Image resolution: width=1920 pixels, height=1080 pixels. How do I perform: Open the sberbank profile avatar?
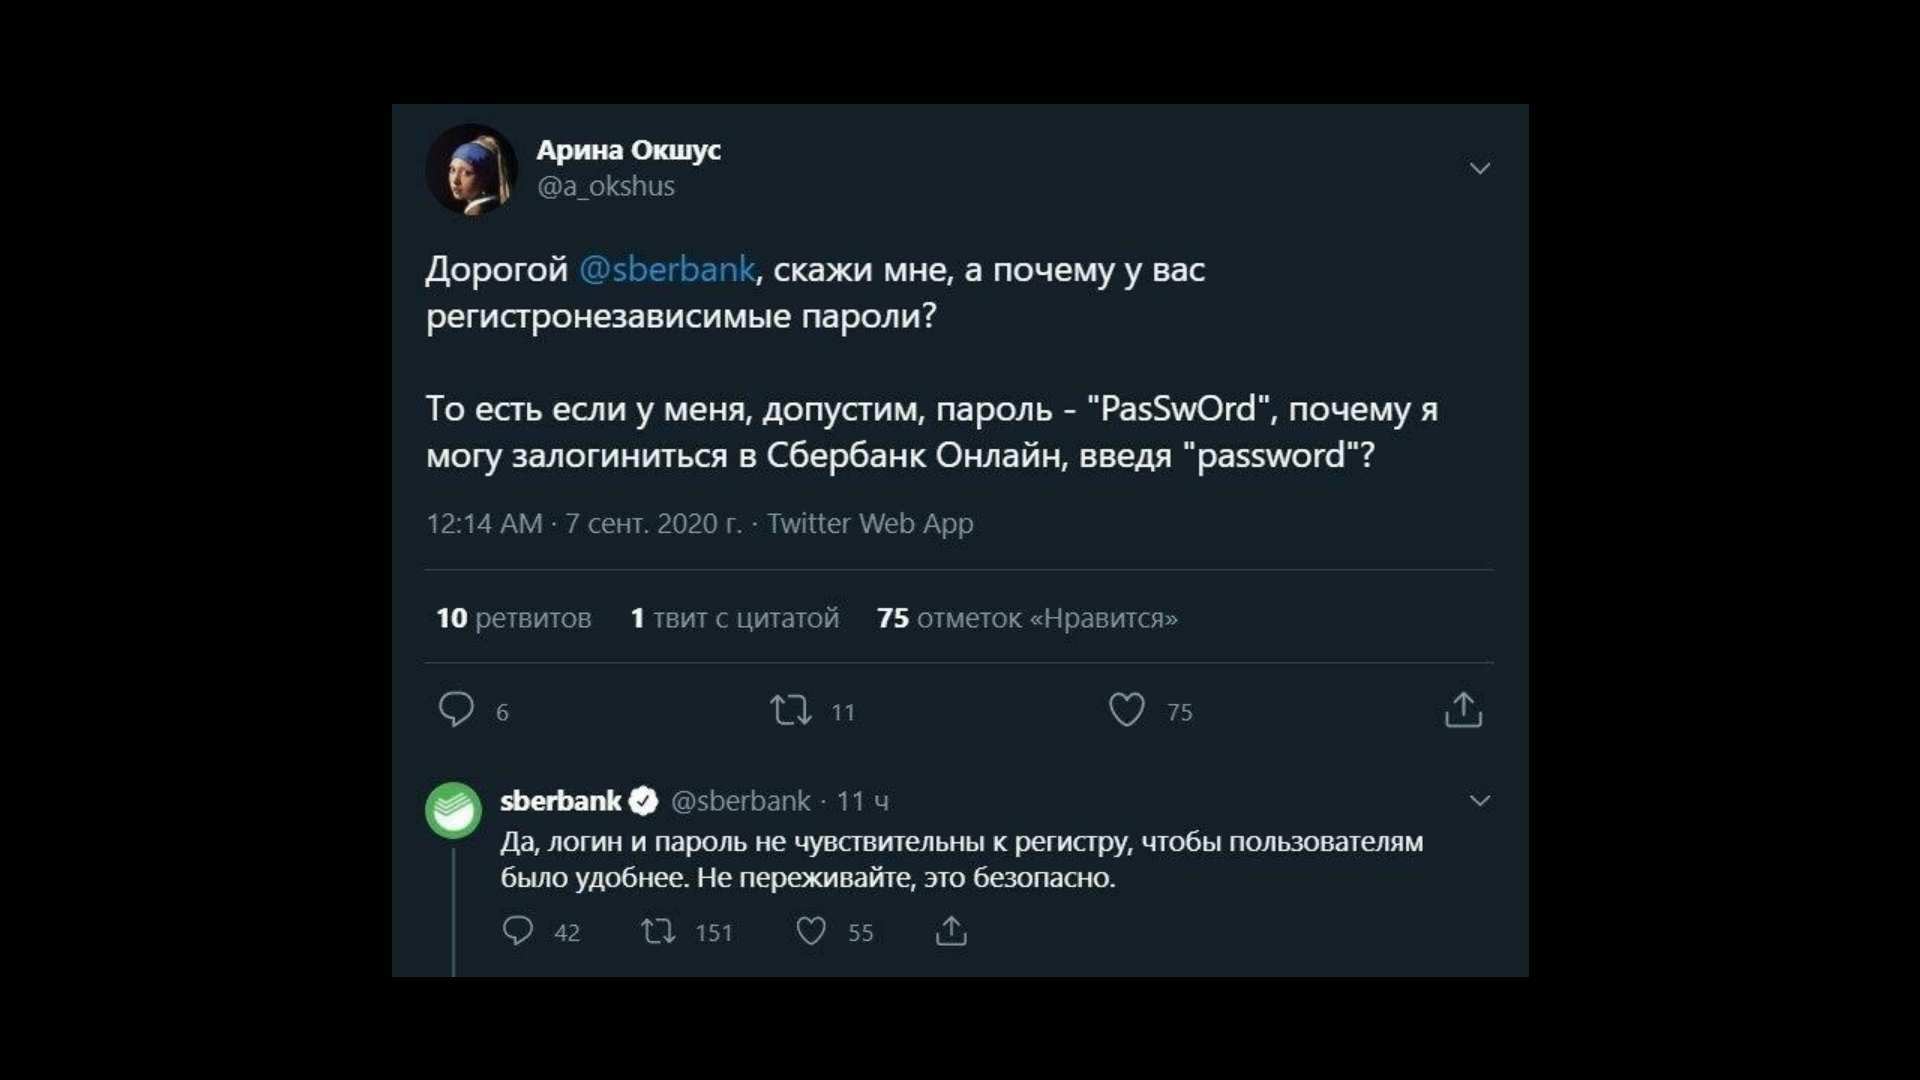click(453, 809)
